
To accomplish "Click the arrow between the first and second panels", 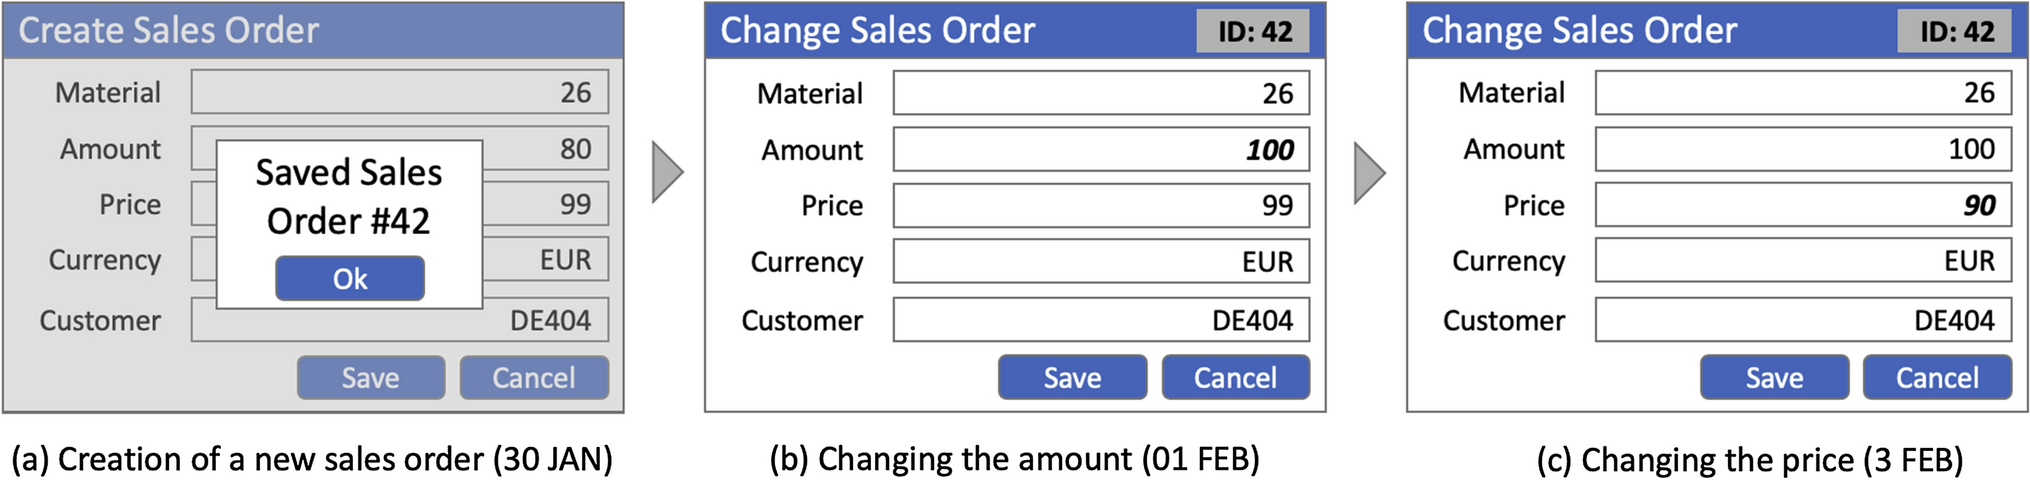I will pyautogui.click(x=667, y=173).
